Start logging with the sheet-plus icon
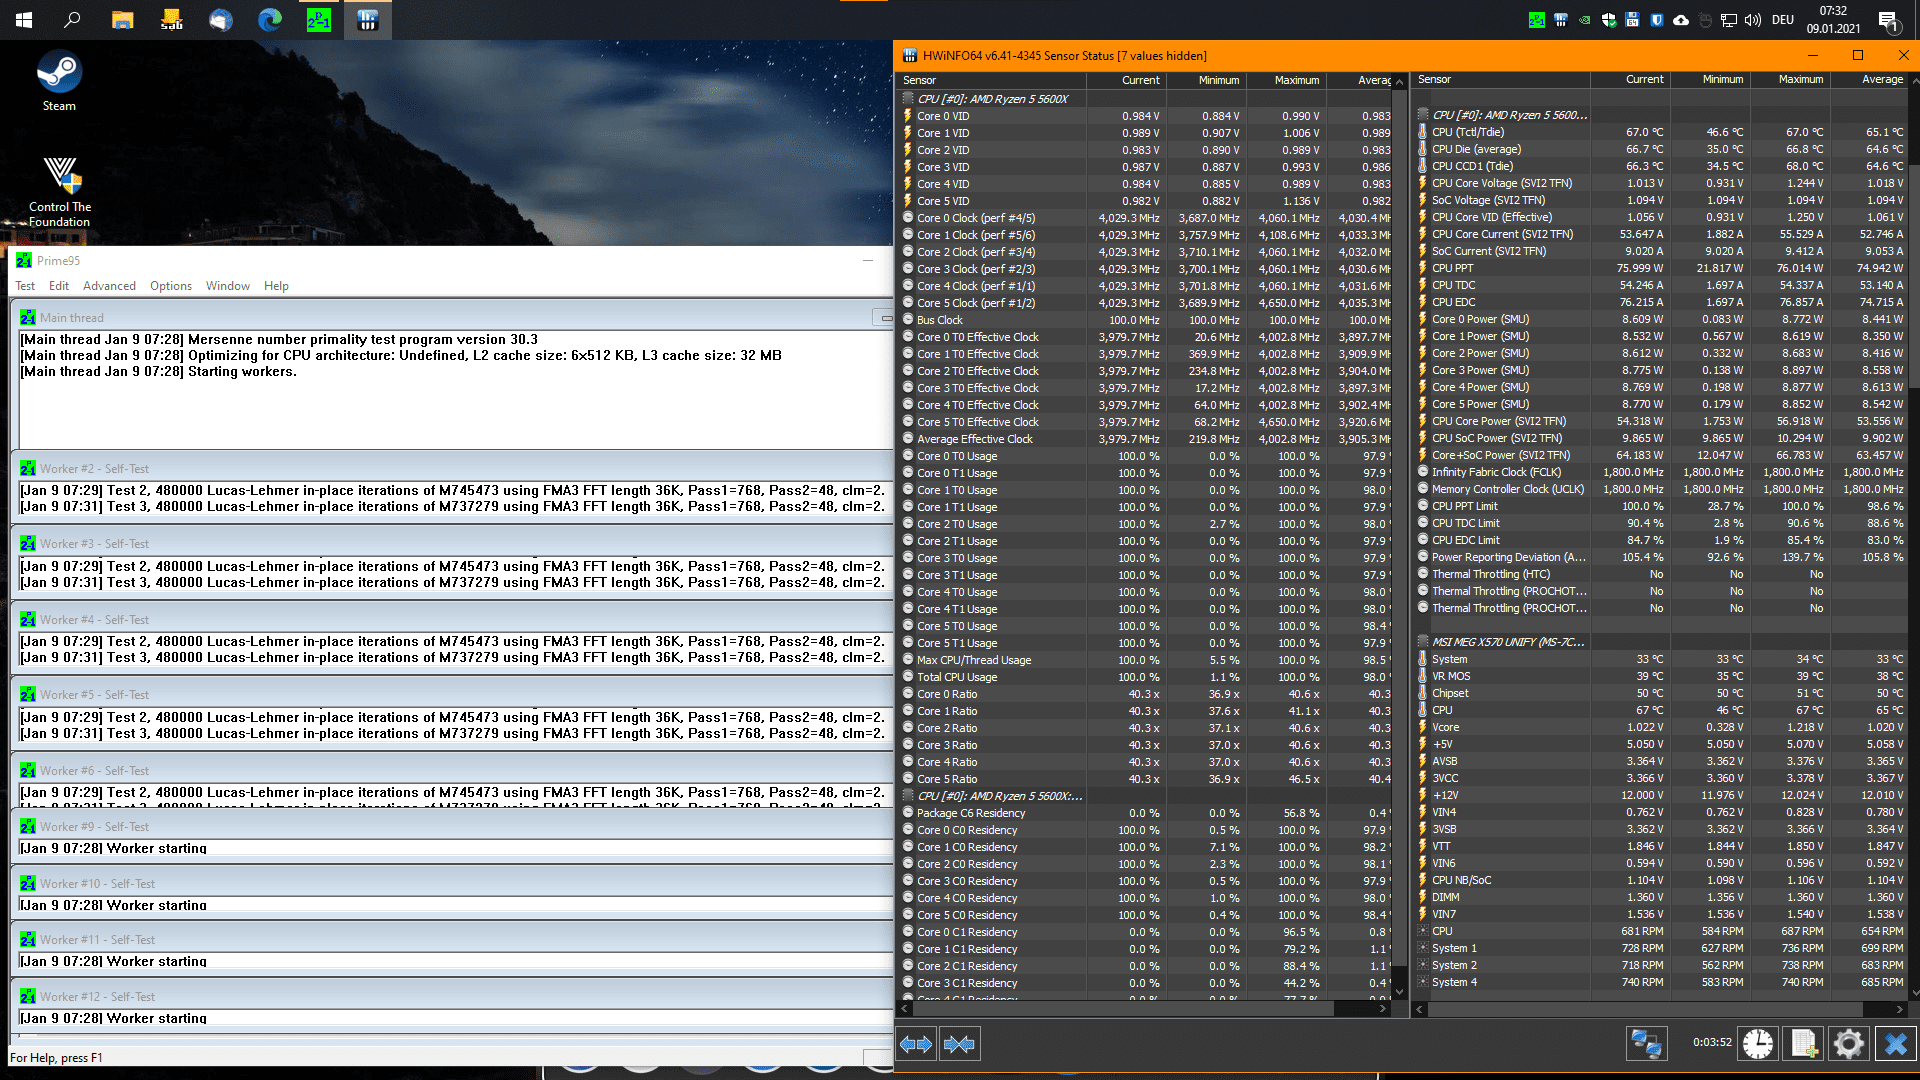 coord(1804,1044)
